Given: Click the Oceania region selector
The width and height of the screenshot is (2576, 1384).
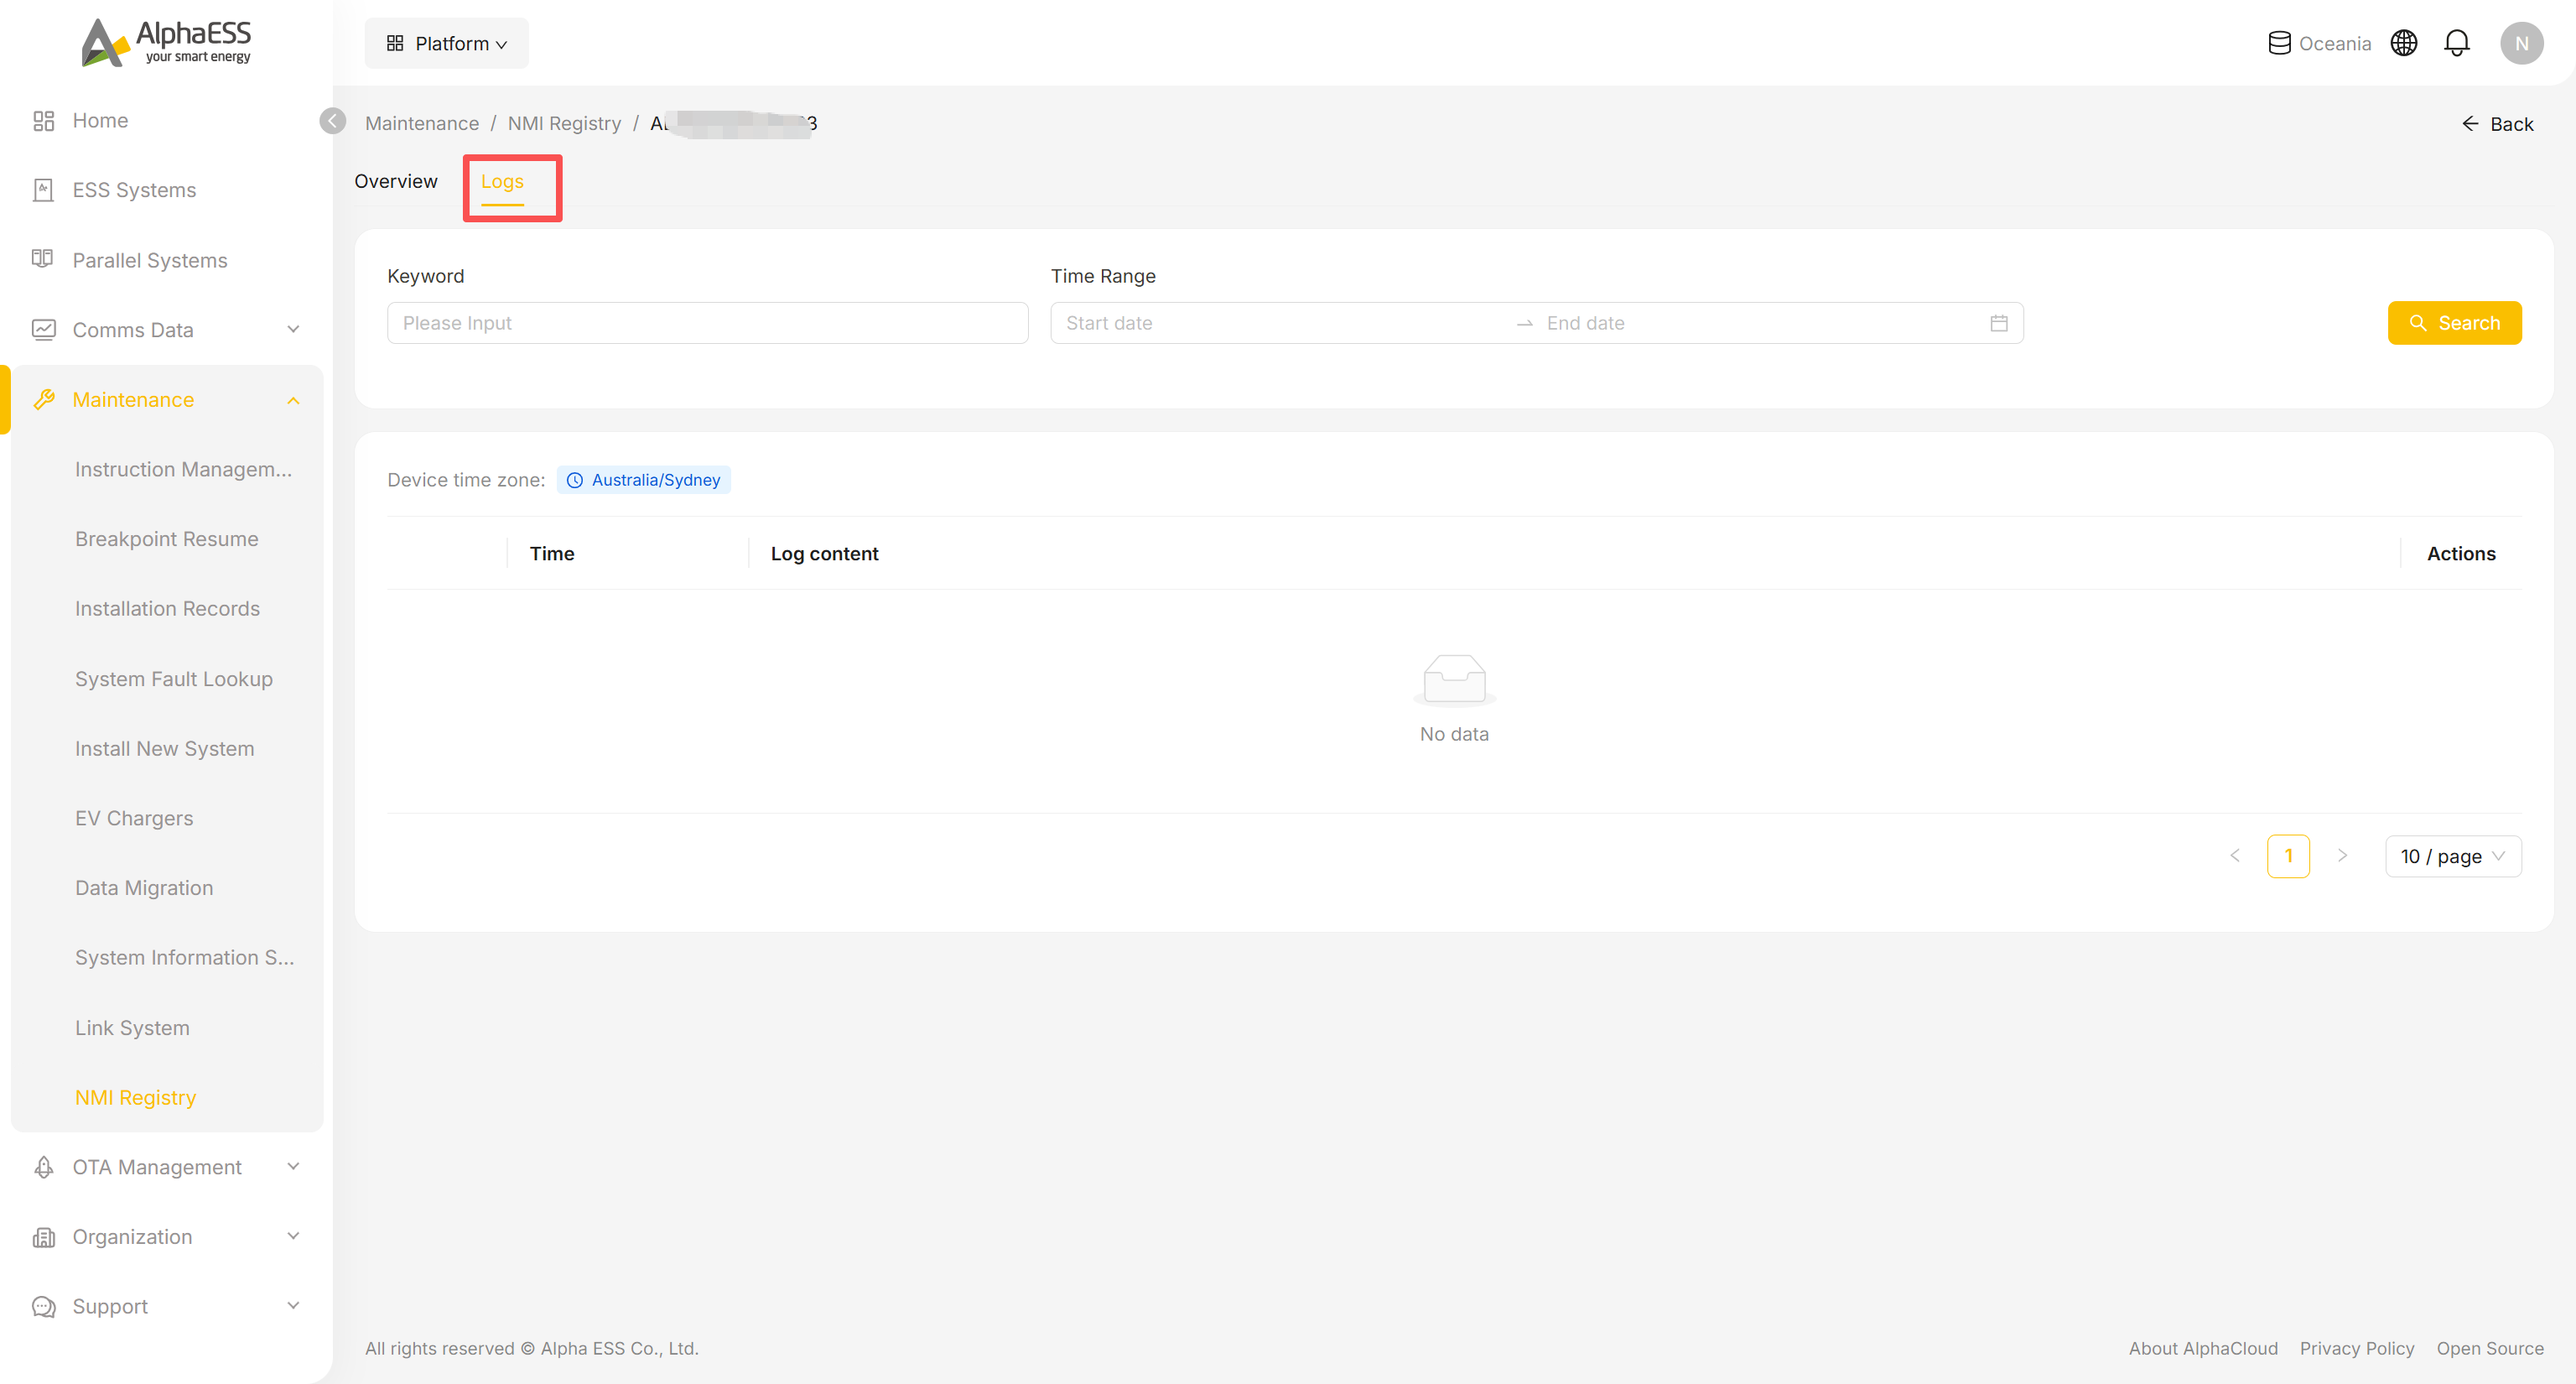Looking at the screenshot, I should pos(2319,43).
